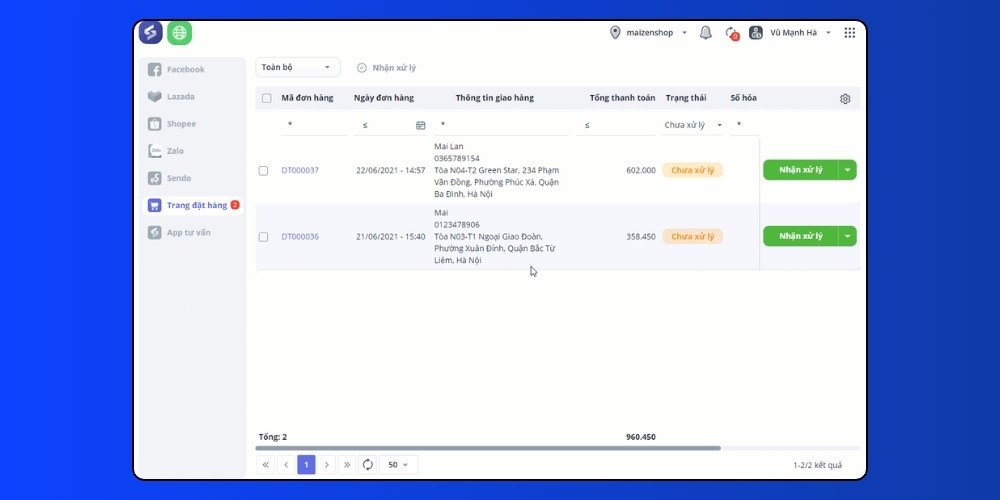
Task: Click the Thông tin giao hàng filter field
Action: coord(502,126)
